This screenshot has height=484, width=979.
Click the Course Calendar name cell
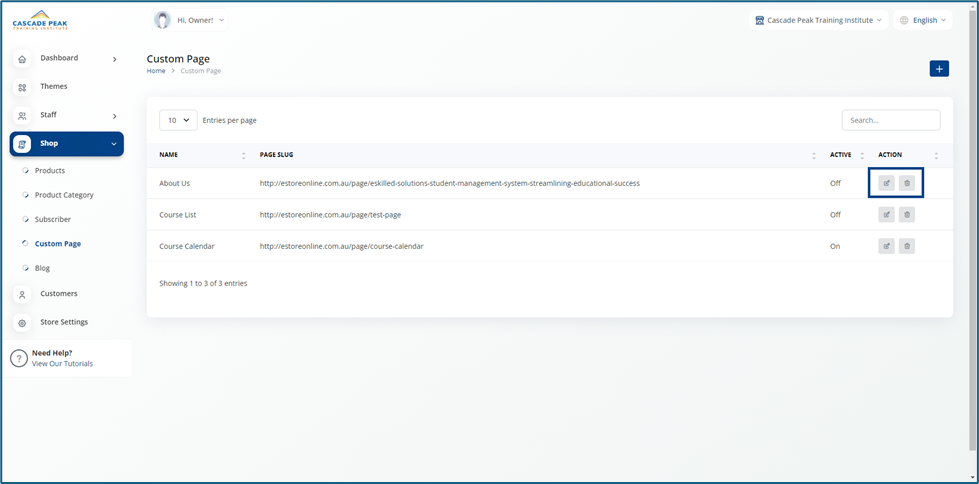(x=187, y=246)
